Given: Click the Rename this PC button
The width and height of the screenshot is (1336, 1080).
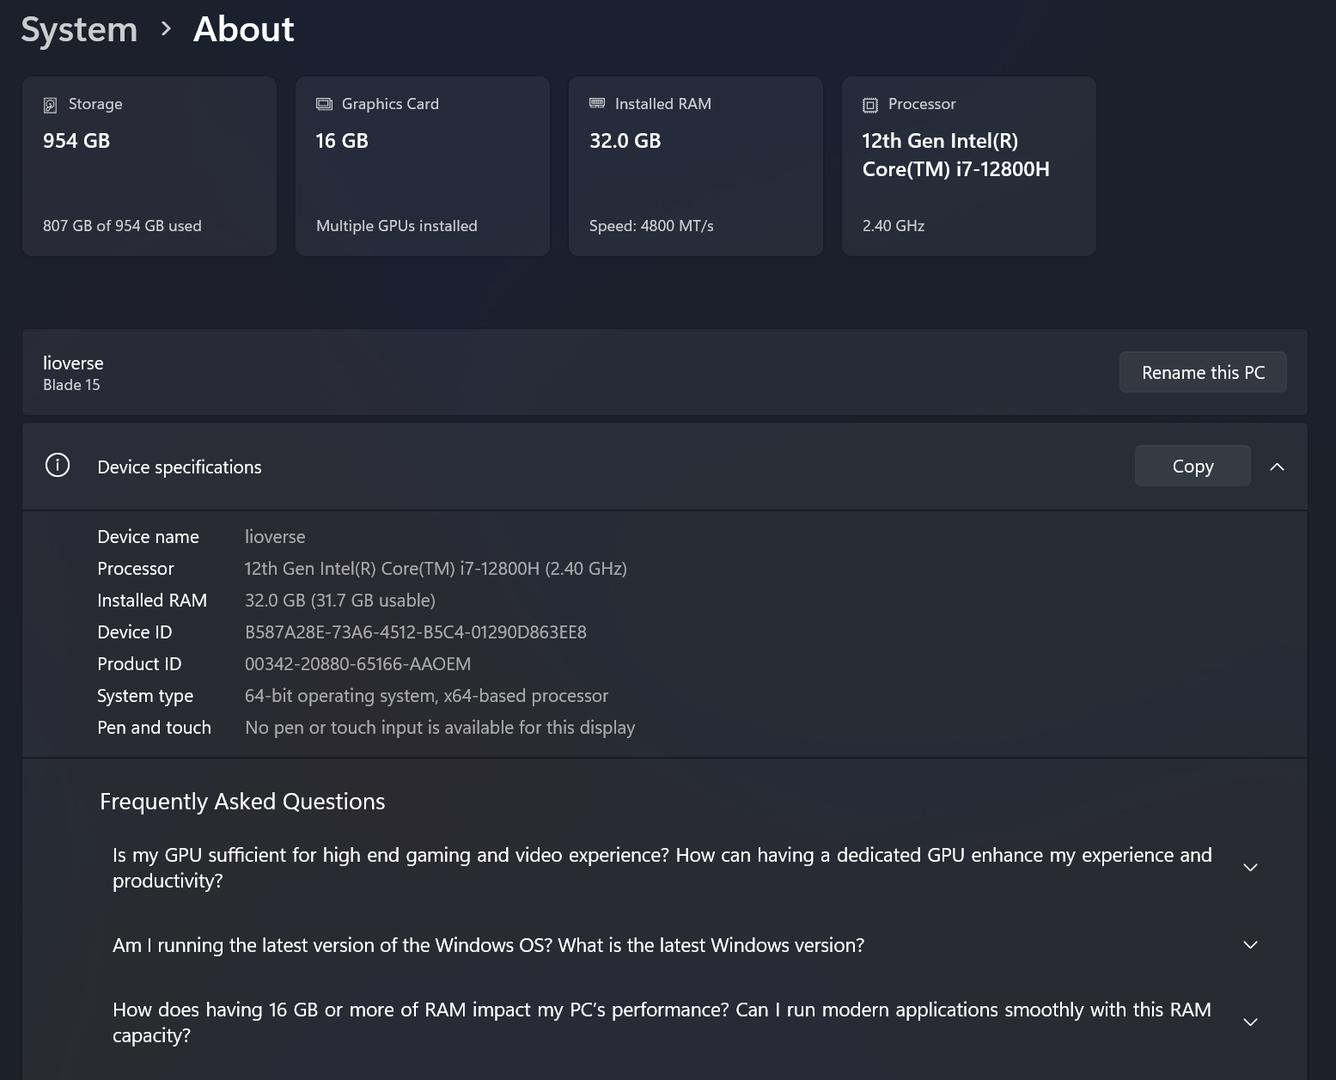Looking at the screenshot, I should (1202, 372).
